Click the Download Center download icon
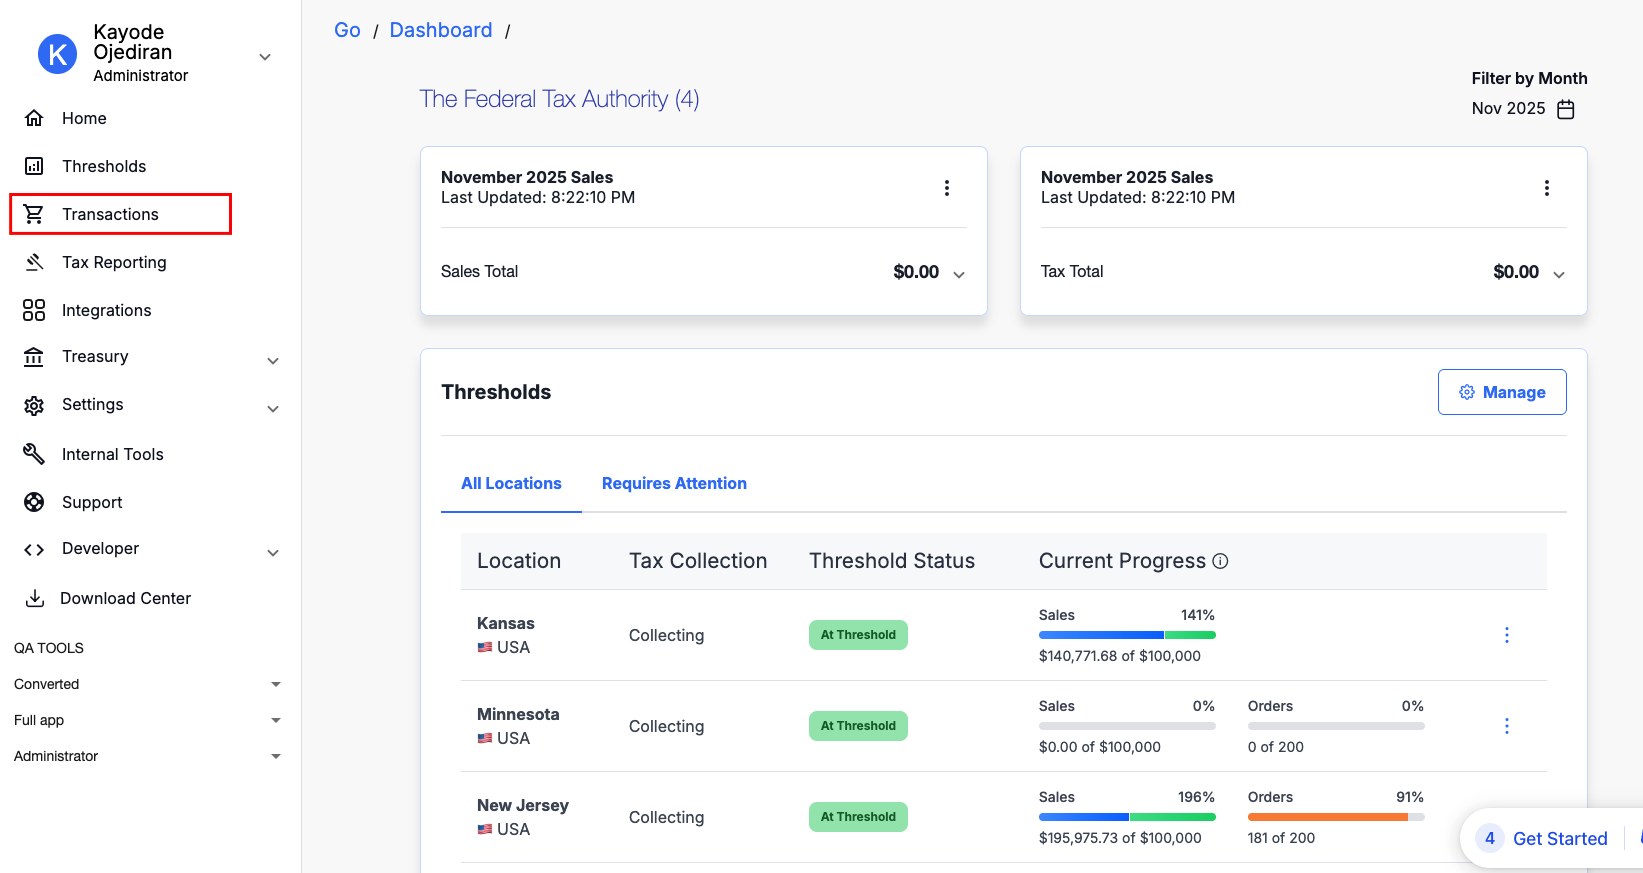 [34, 598]
